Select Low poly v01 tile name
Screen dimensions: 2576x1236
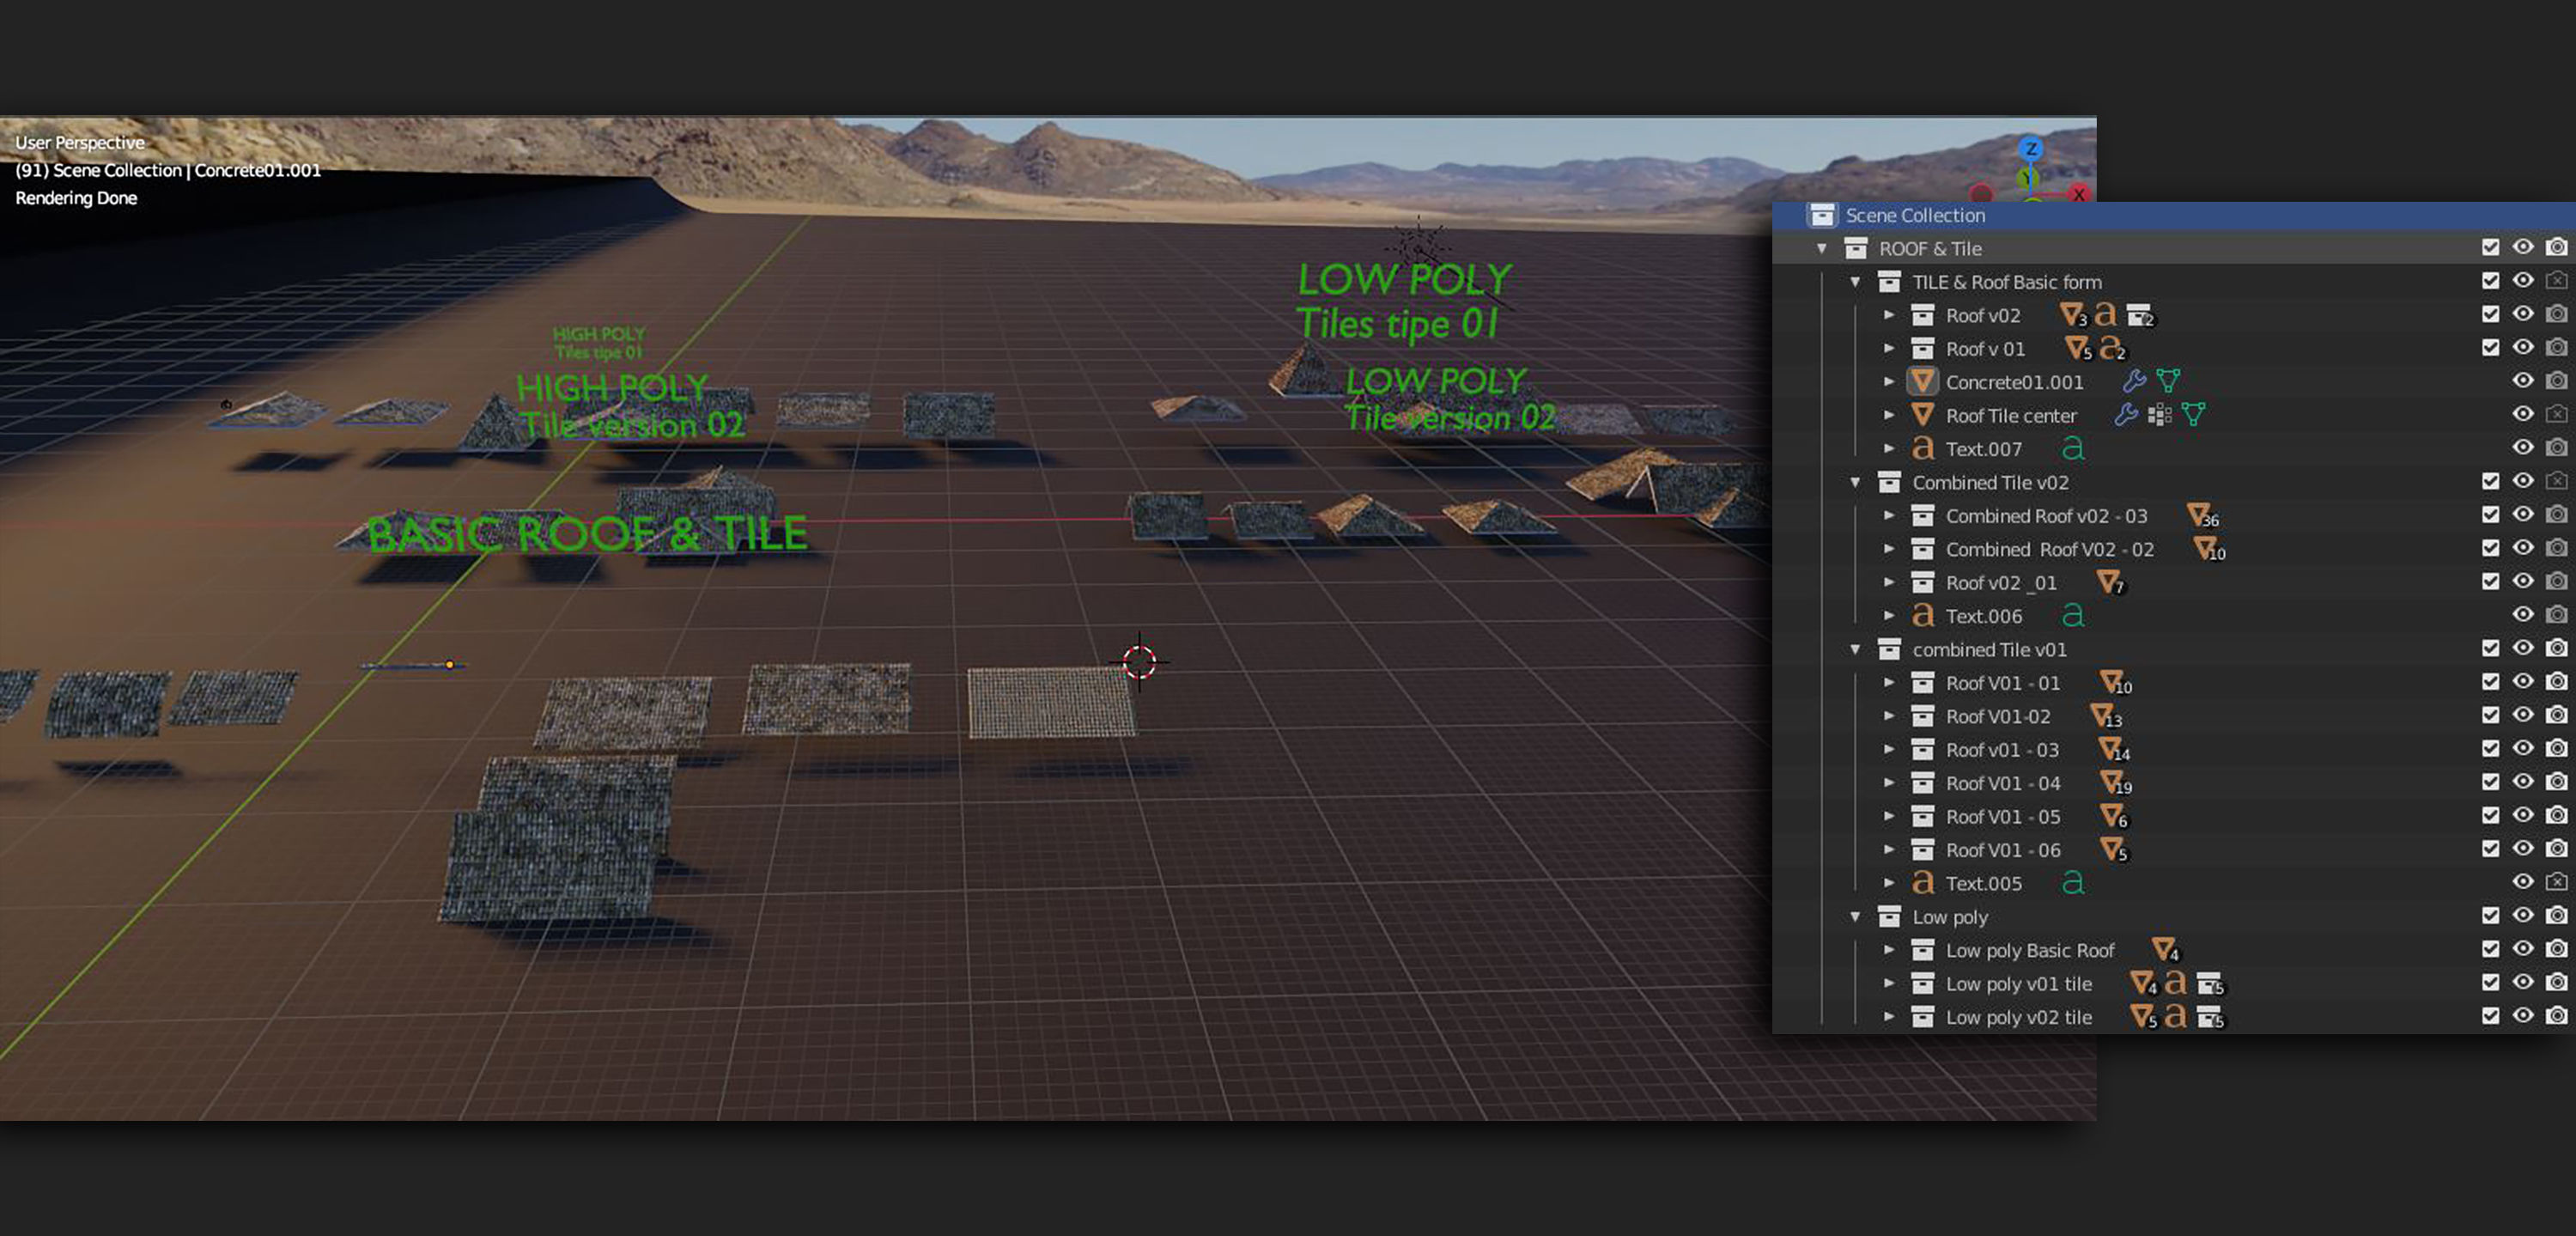pyautogui.click(x=2018, y=984)
